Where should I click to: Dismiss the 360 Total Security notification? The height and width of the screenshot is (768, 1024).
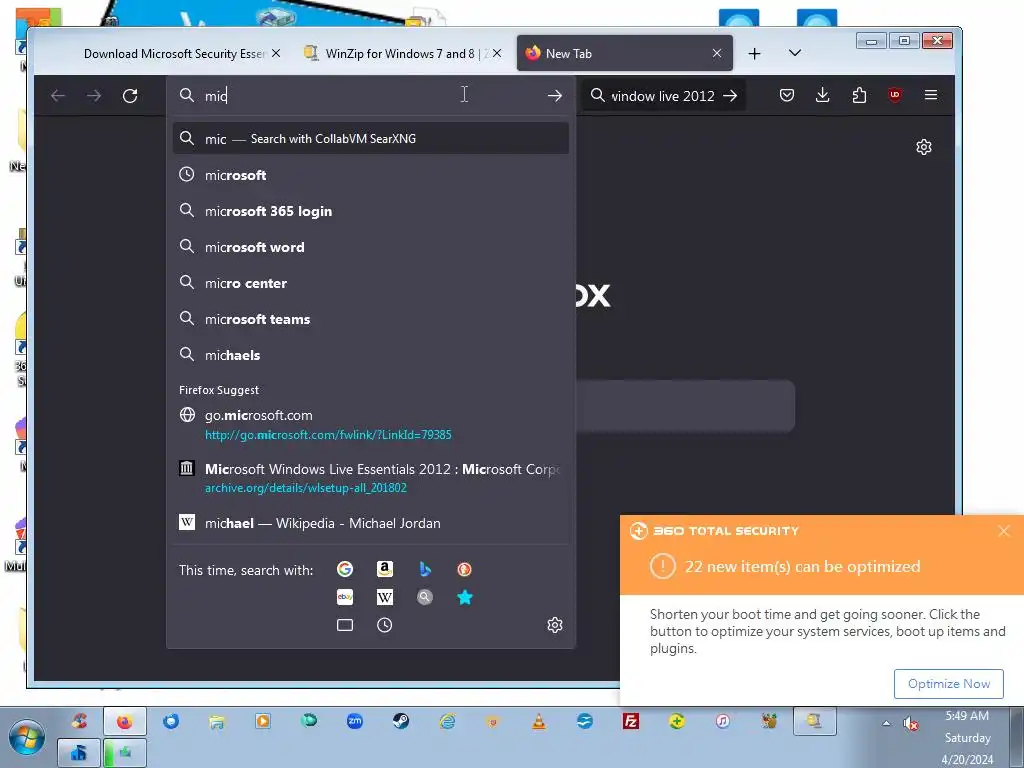1004,531
